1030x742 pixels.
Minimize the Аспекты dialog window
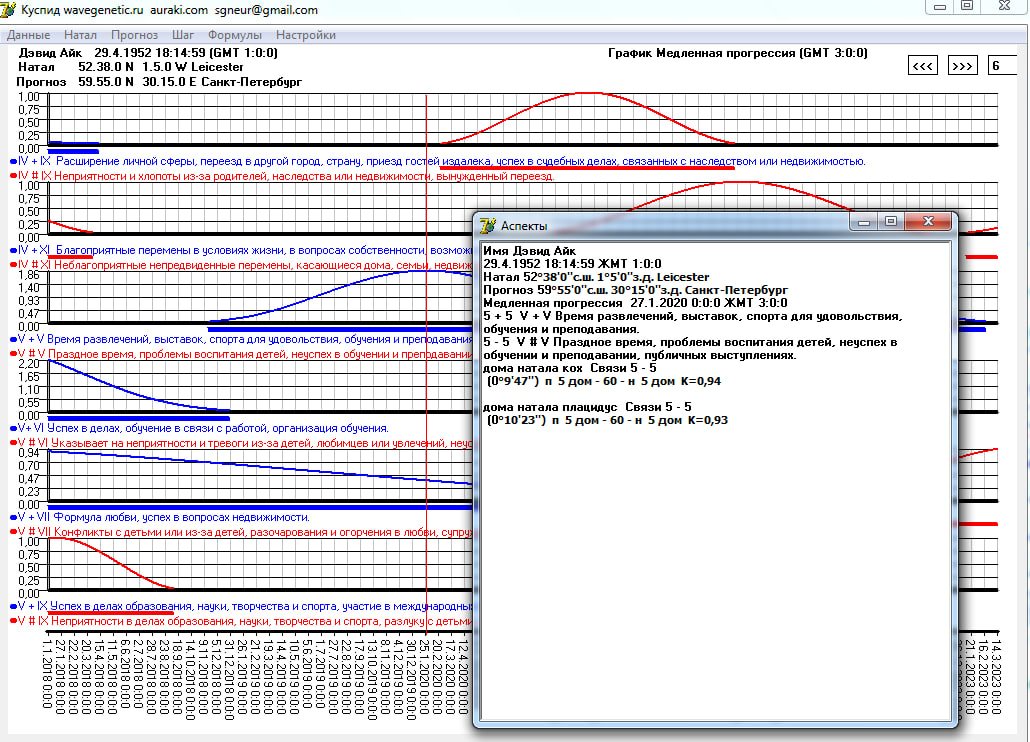(861, 222)
